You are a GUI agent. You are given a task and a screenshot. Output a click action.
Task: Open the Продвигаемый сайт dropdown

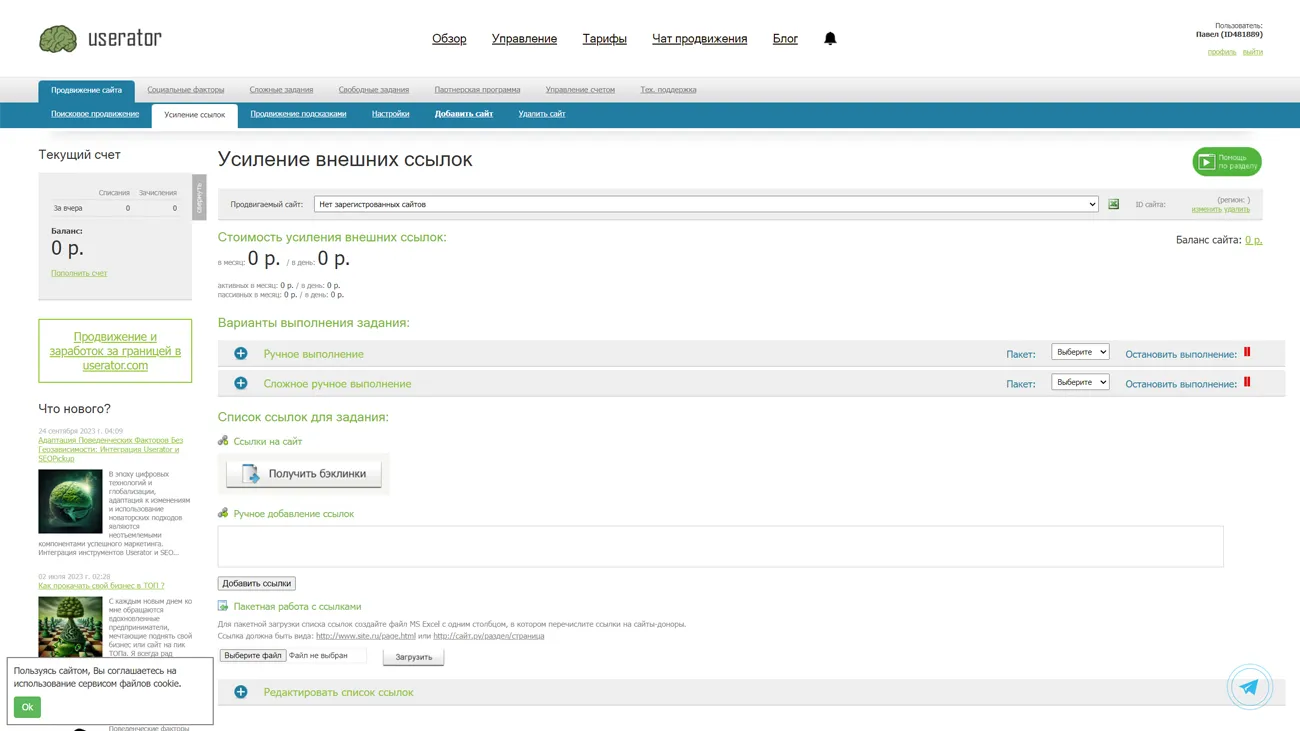coord(706,204)
